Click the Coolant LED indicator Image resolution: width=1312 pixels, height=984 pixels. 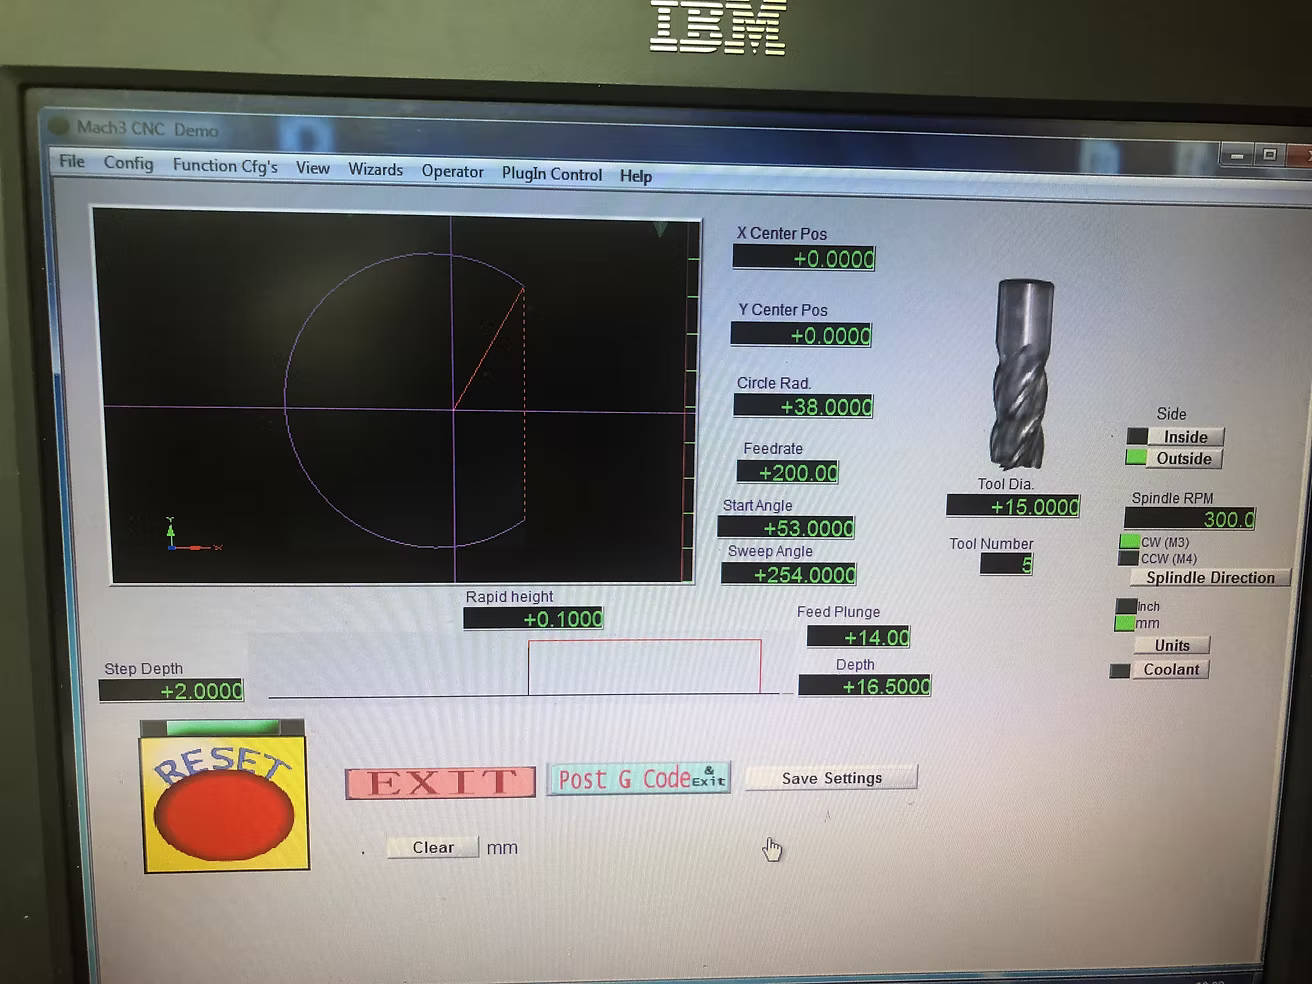[1120, 670]
